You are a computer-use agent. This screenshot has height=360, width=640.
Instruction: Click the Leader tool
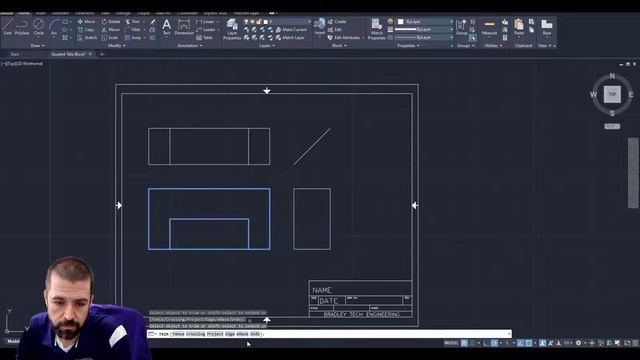(206, 29)
